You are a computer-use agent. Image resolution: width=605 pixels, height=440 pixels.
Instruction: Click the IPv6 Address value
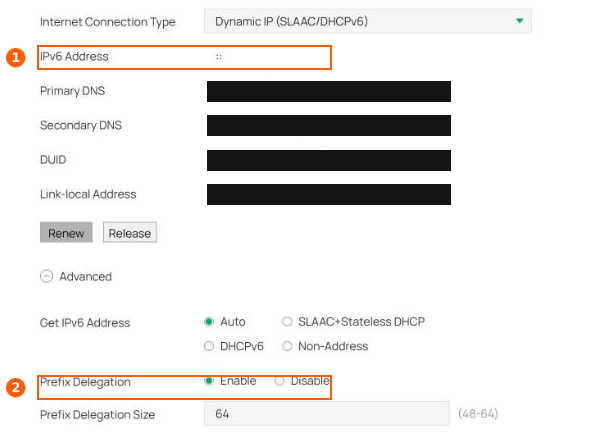tap(219, 57)
